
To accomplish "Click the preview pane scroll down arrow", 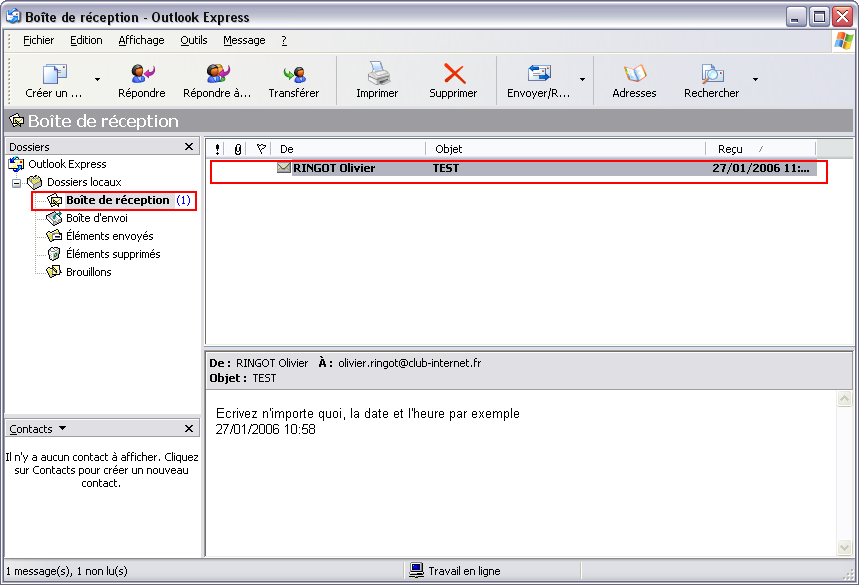I will point(844,547).
